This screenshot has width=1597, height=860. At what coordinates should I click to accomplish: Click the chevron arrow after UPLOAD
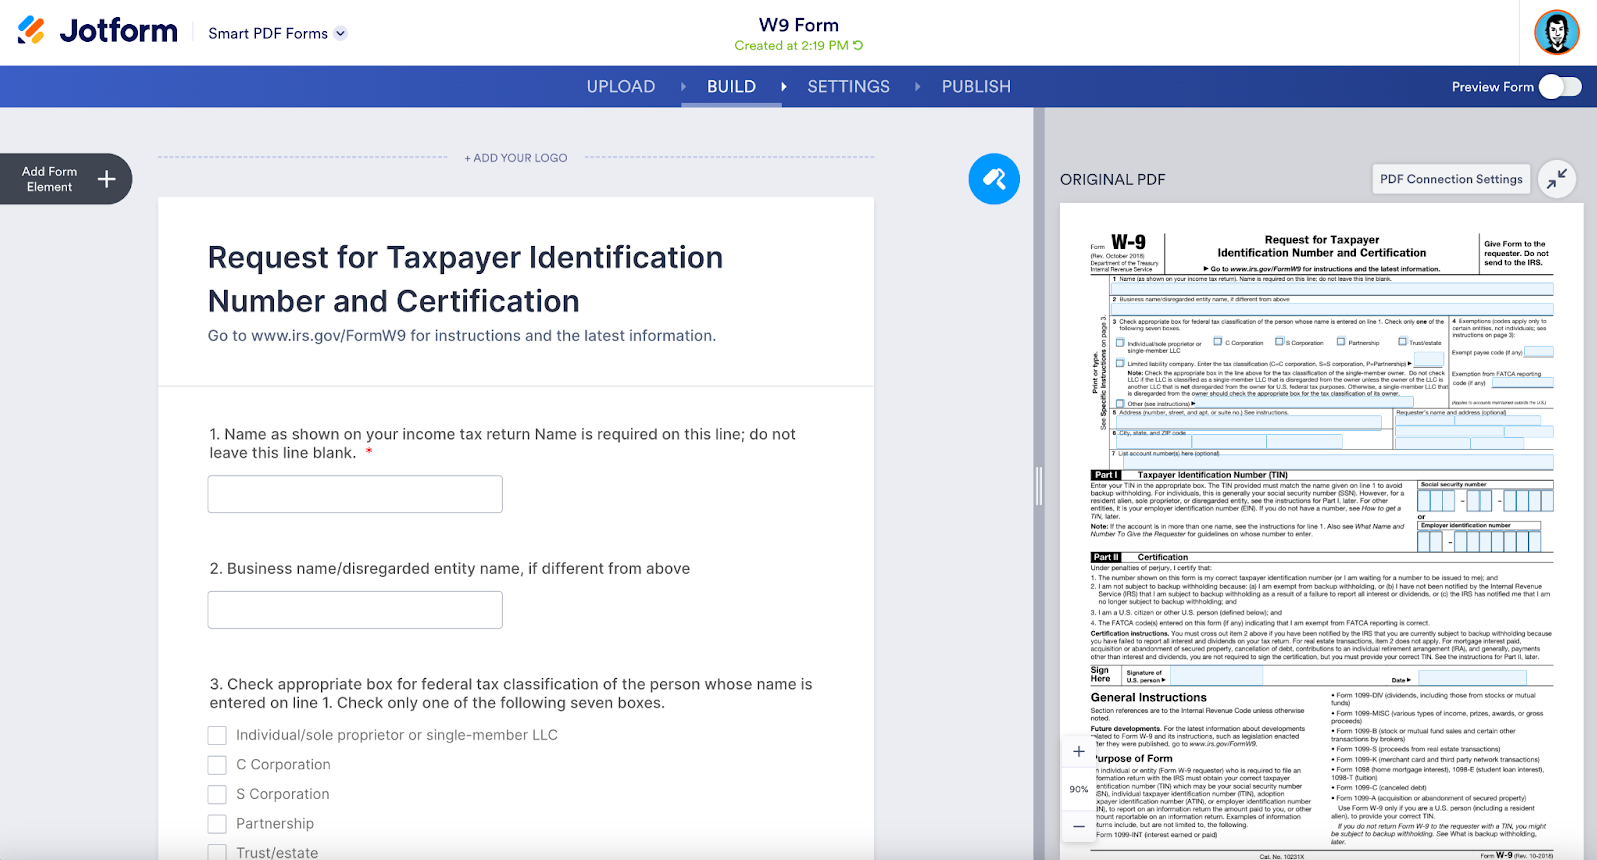pyautogui.click(x=683, y=87)
